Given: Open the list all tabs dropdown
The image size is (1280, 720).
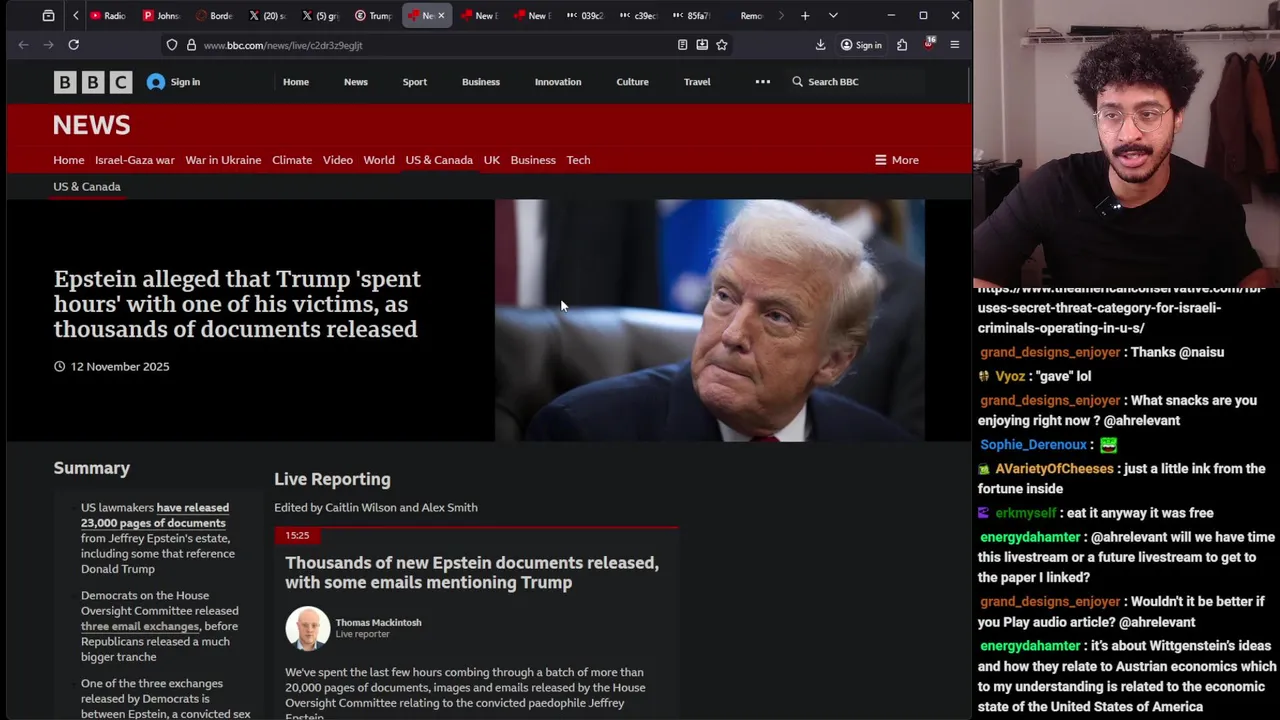Looking at the screenshot, I should (x=833, y=16).
